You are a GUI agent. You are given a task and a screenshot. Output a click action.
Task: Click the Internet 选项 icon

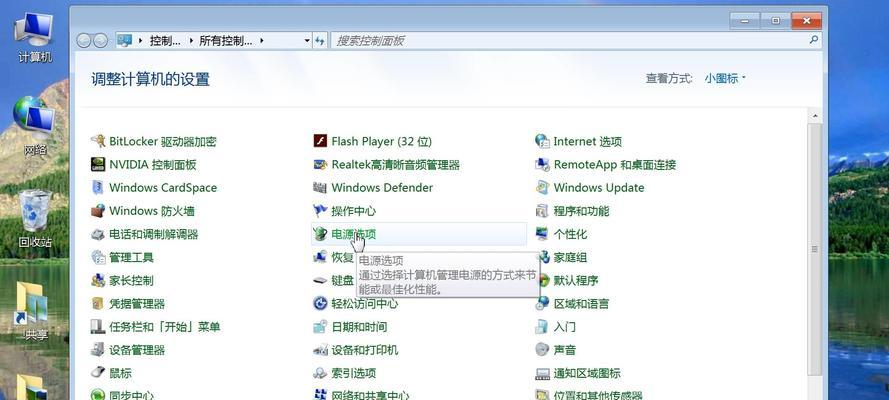pyautogui.click(x=543, y=141)
